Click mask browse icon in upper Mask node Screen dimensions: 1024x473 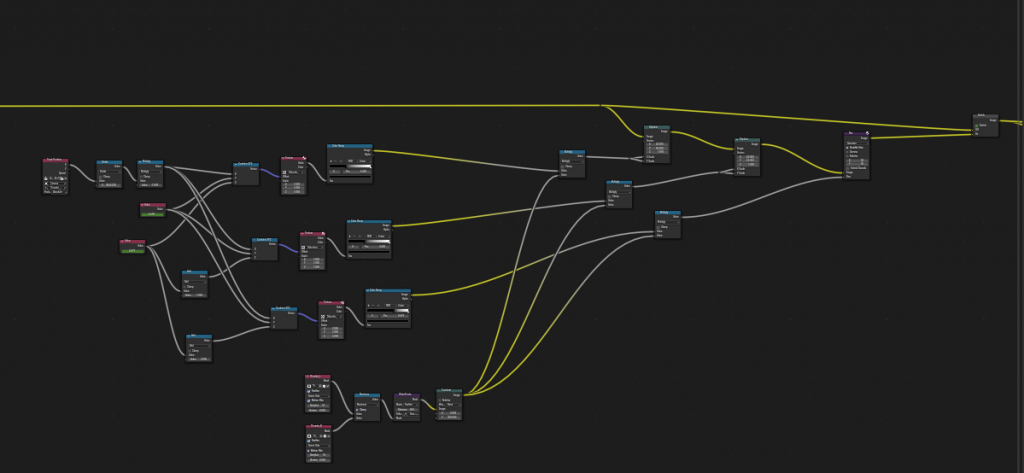309,386
